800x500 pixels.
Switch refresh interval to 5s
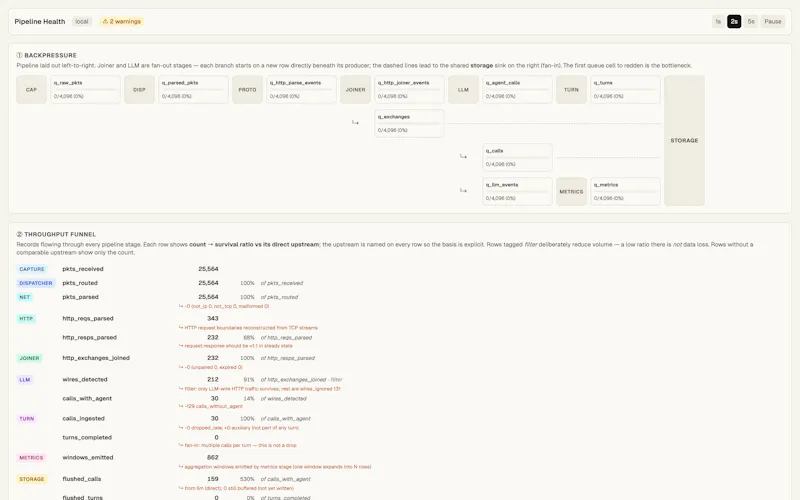751,21
